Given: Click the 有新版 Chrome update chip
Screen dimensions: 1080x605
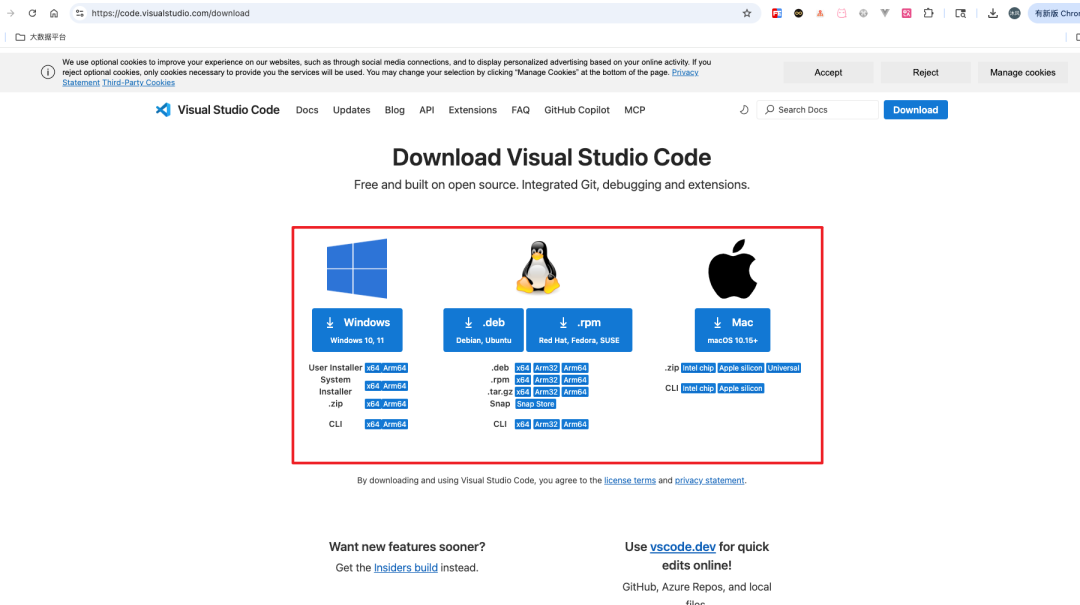Looking at the screenshot, I should pyautogui.click(x=1055, y=13).
